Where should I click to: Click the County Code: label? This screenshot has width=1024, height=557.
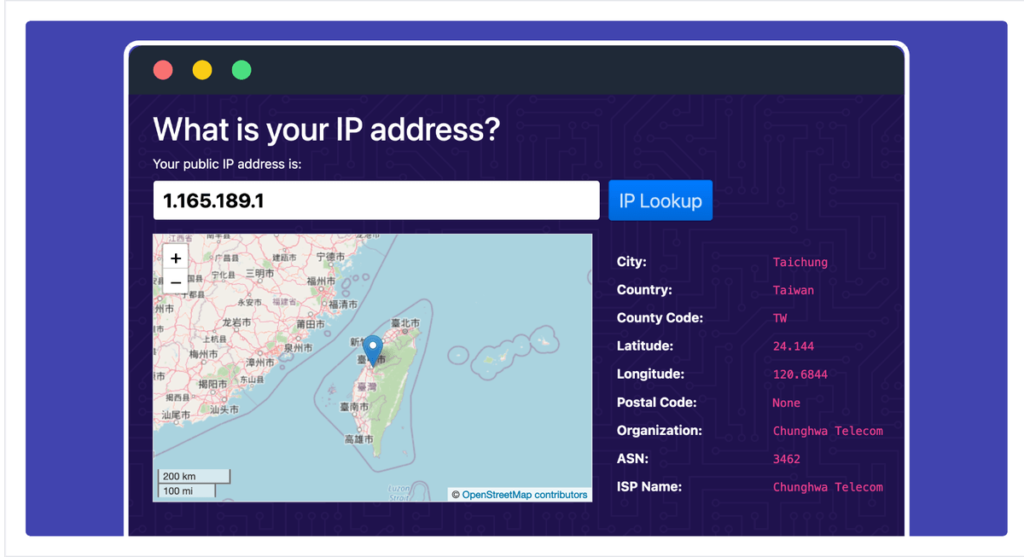660,318
